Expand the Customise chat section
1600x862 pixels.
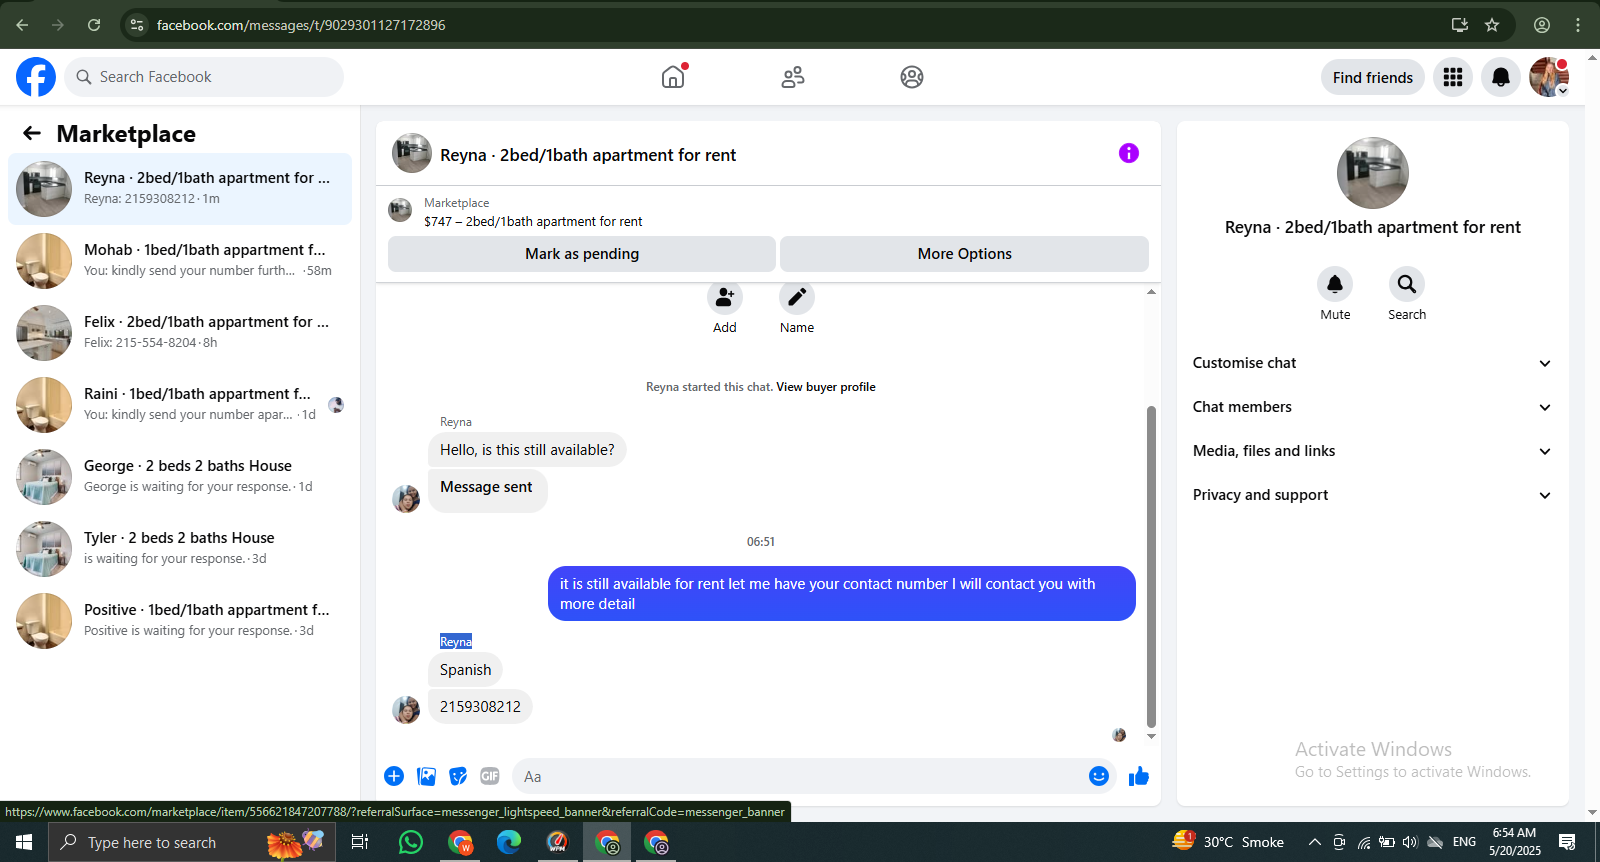click(1373, 363)
